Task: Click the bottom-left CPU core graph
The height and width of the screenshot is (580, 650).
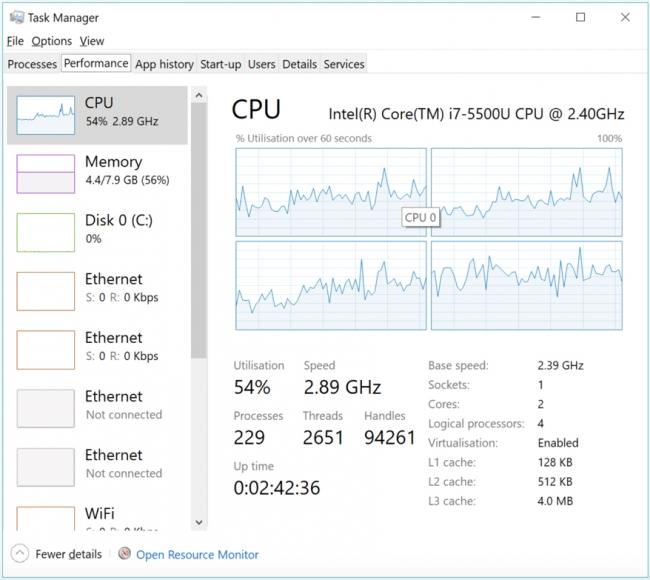Action: (331, 285)
